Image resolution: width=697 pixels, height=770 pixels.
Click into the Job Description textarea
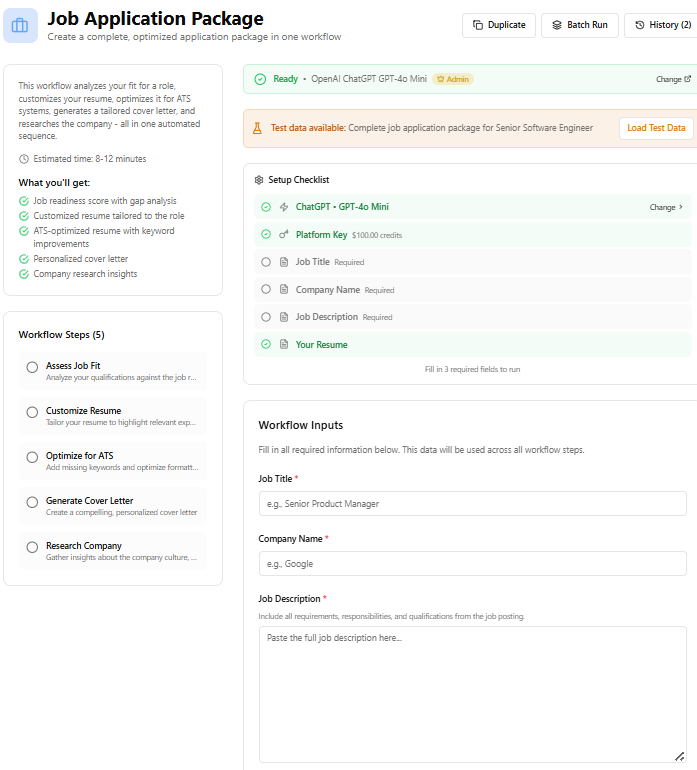(473, 694)
